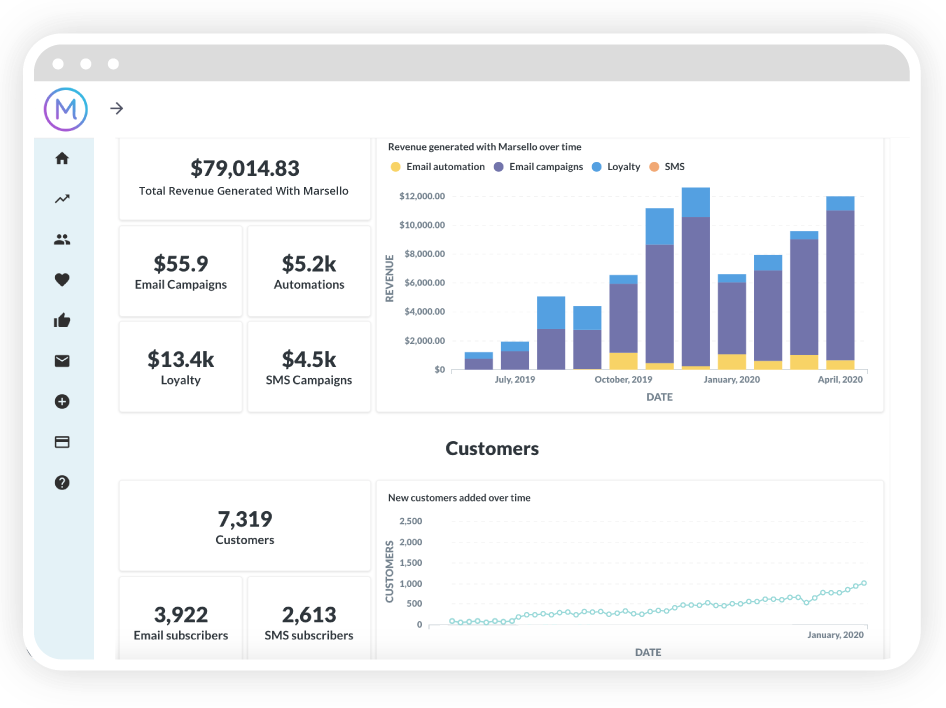This screenshot has height=708, width=946.
Task: Open billing via the card icon in sidebar
Action: (x=62, y=441)
